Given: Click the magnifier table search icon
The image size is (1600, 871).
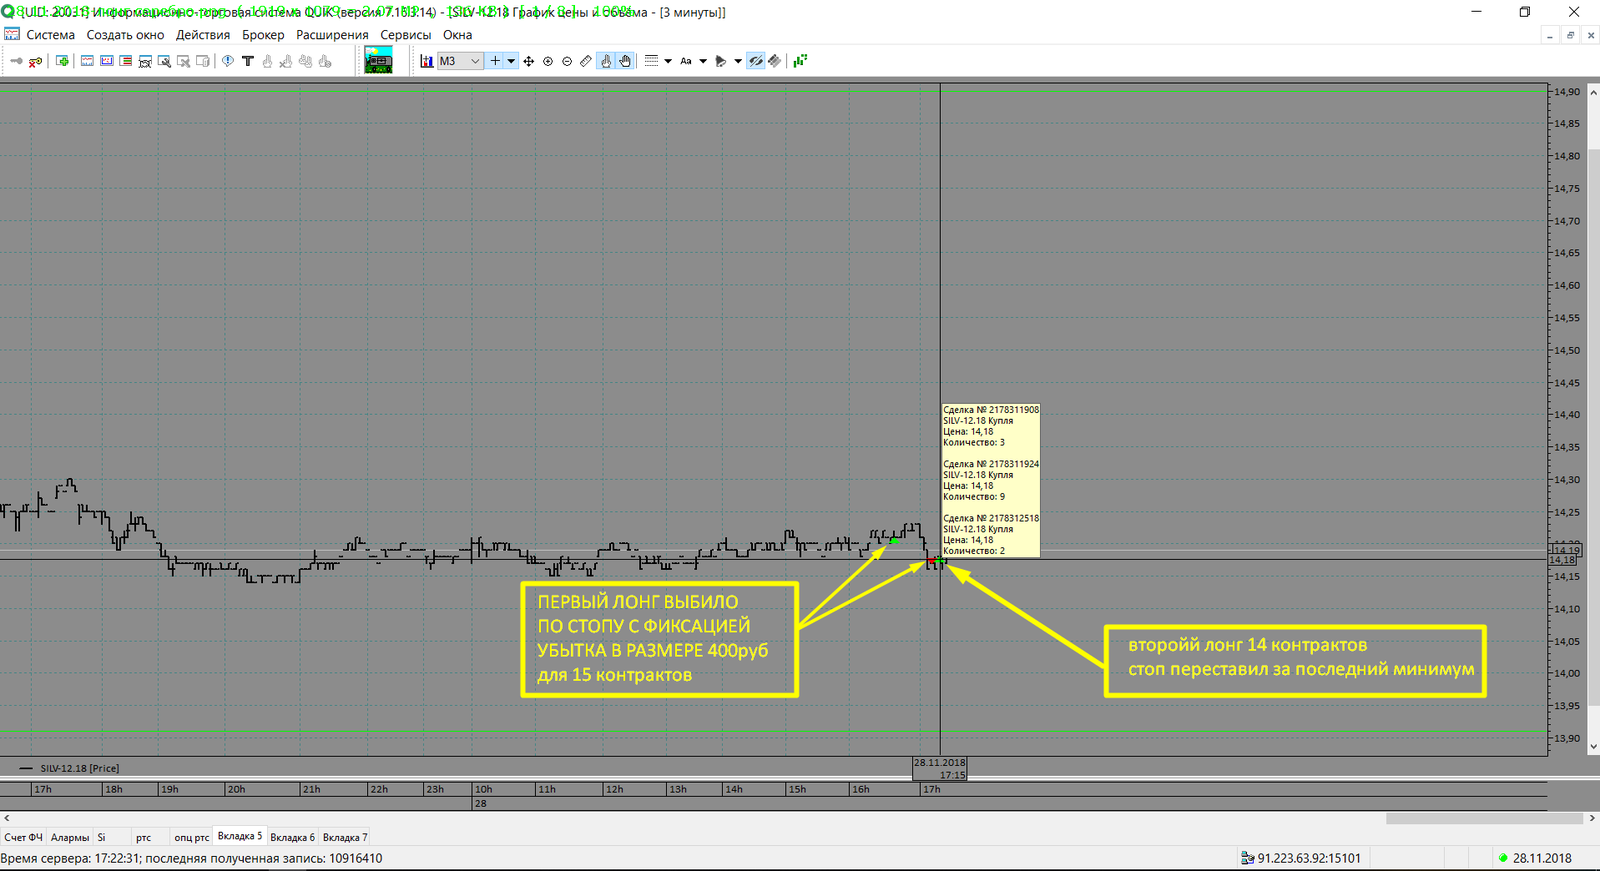Looking at the screenshot, I should (164, 61).
